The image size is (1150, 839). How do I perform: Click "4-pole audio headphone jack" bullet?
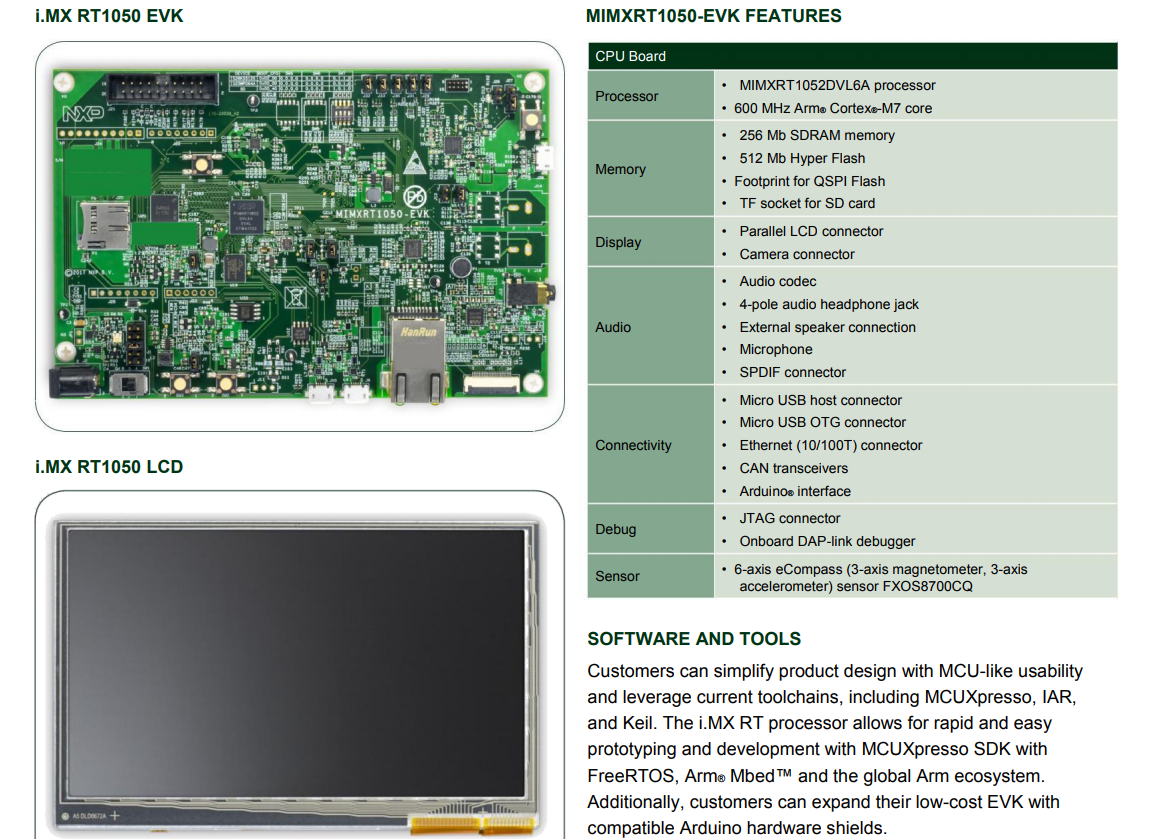(x=829, y=304)
